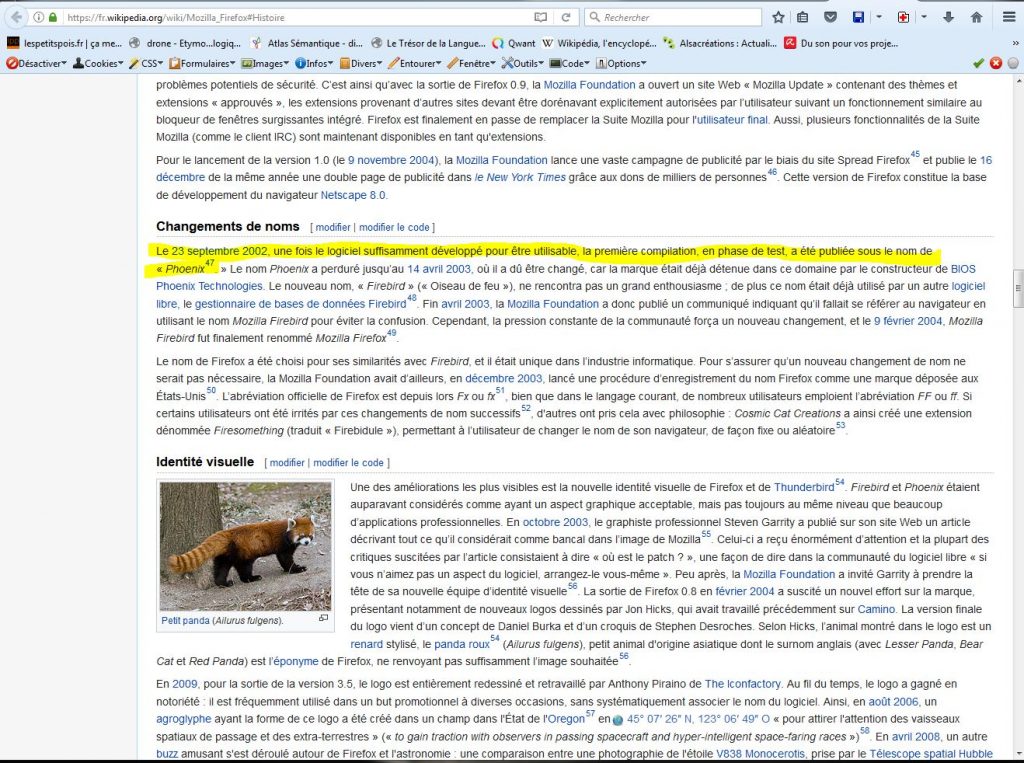The width and height of the screenshot is (1024, 763).
Task: Click in the Rechercher search field
Action: pos(680,17)
